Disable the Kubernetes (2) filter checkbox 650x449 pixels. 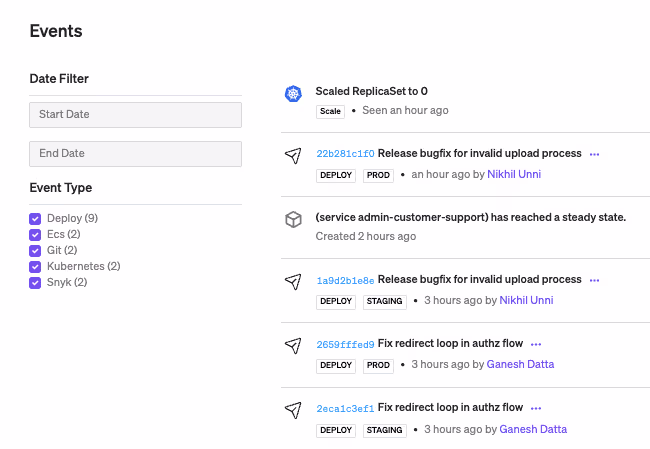click(35, 266)
